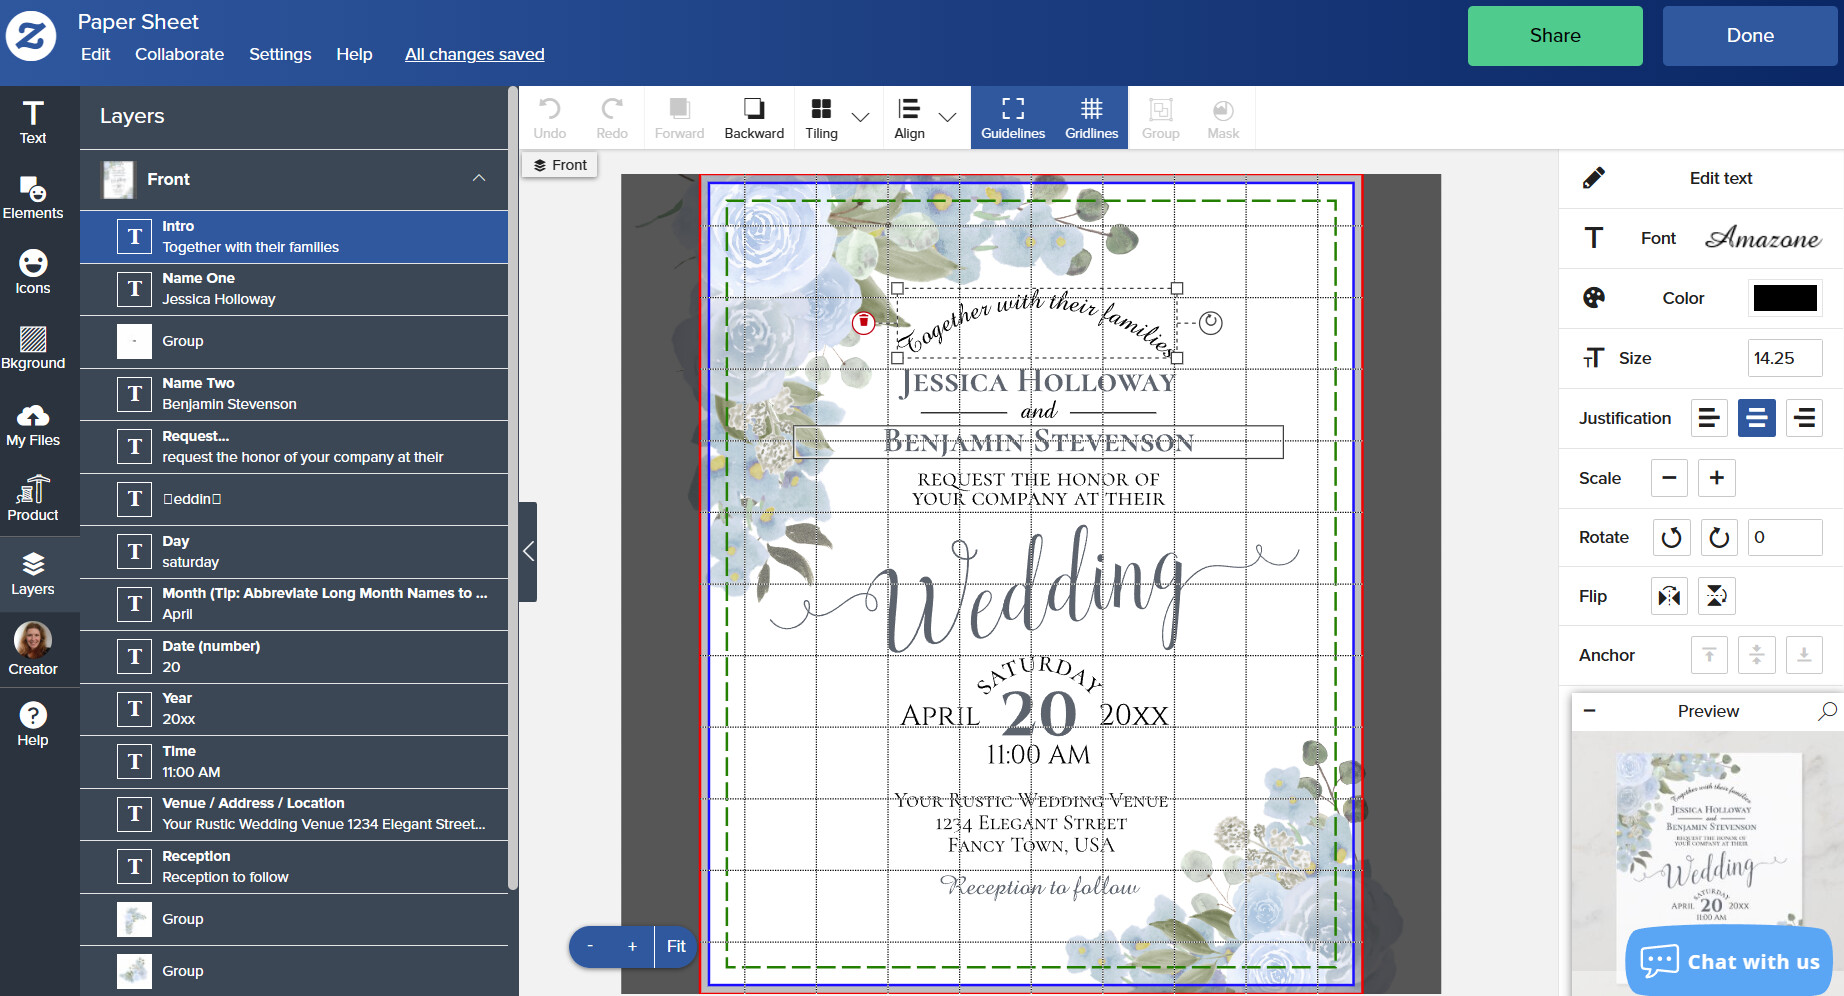Collapse the Layers side panel
The width and height of the screenshot is (1844, 996).
[x=528, y=551]
